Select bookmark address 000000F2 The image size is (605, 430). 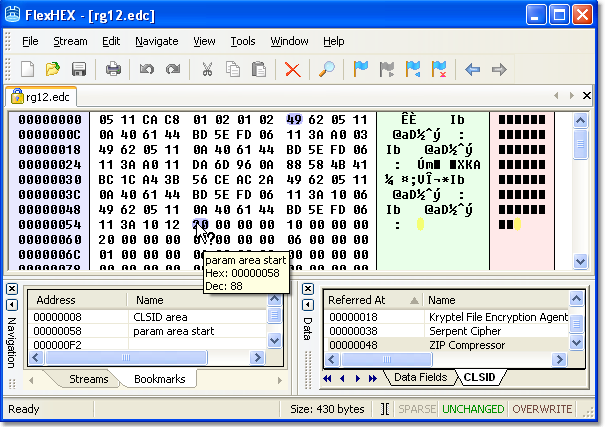[58, 345]
